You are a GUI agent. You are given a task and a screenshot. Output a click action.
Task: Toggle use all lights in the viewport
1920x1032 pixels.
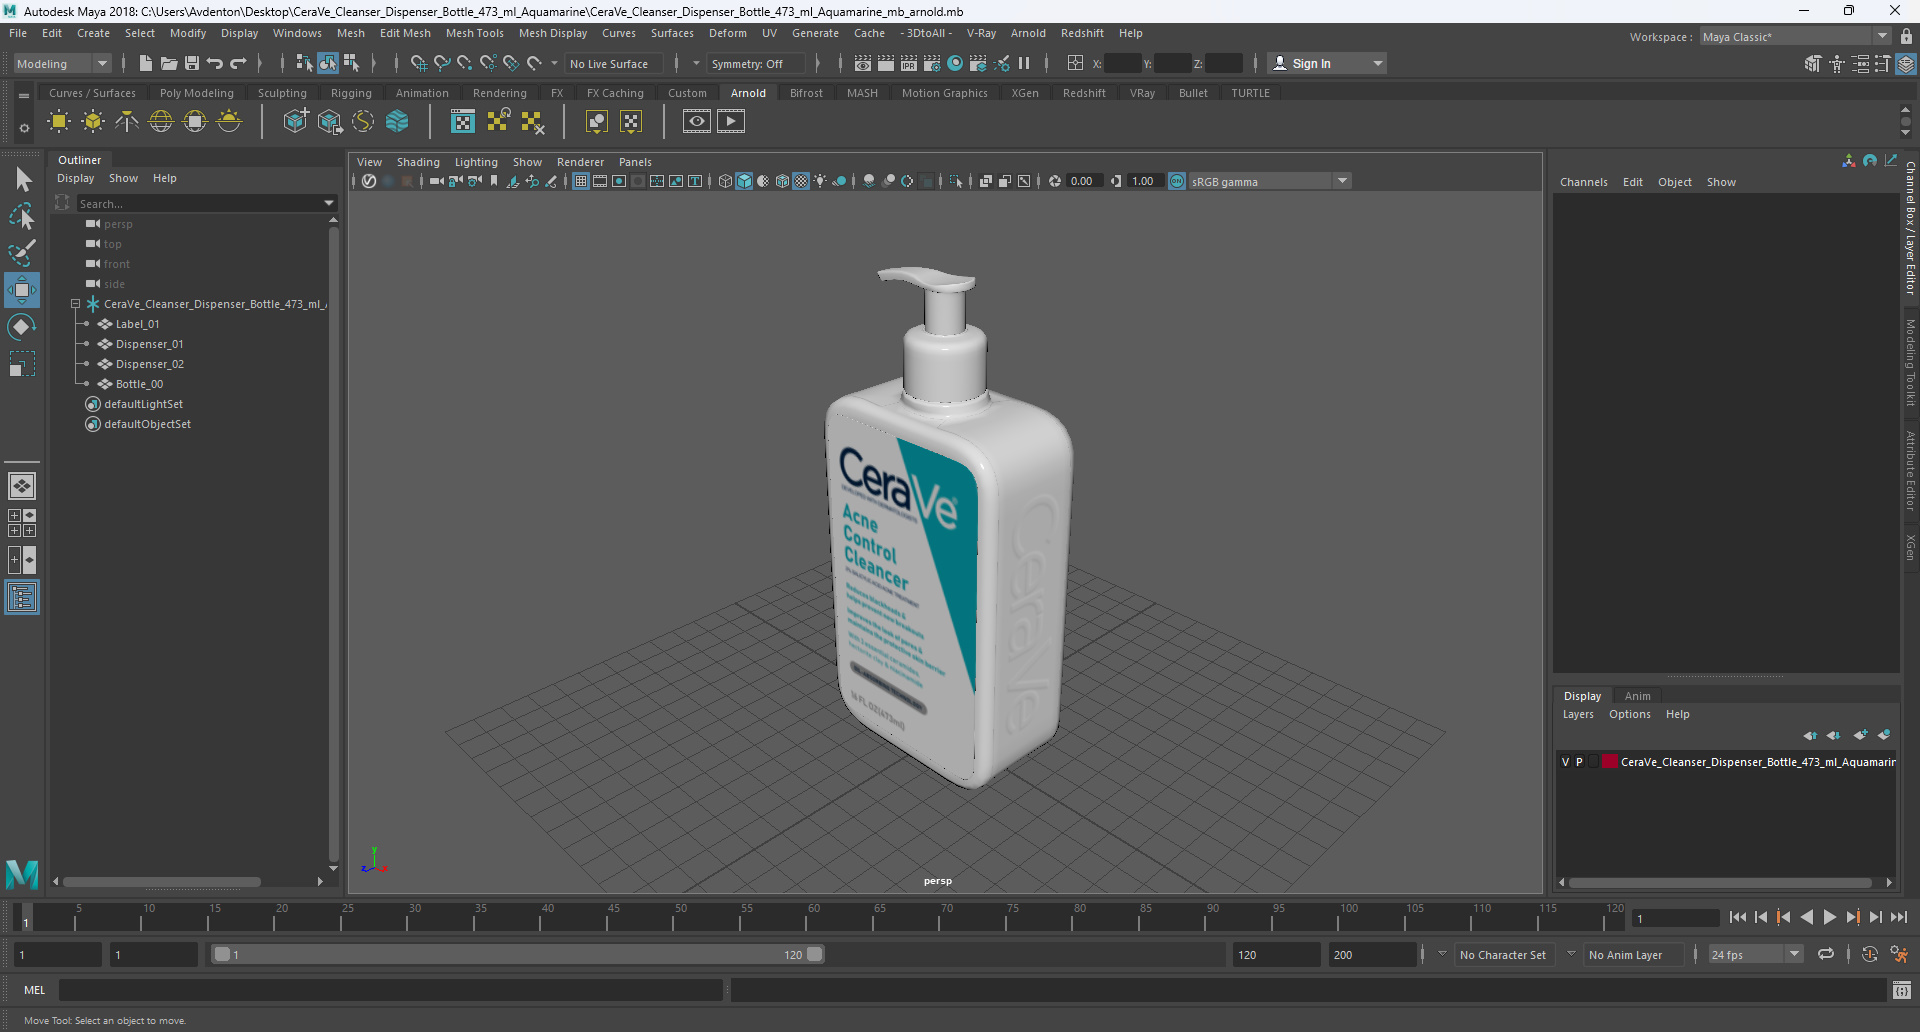[820, 181]
